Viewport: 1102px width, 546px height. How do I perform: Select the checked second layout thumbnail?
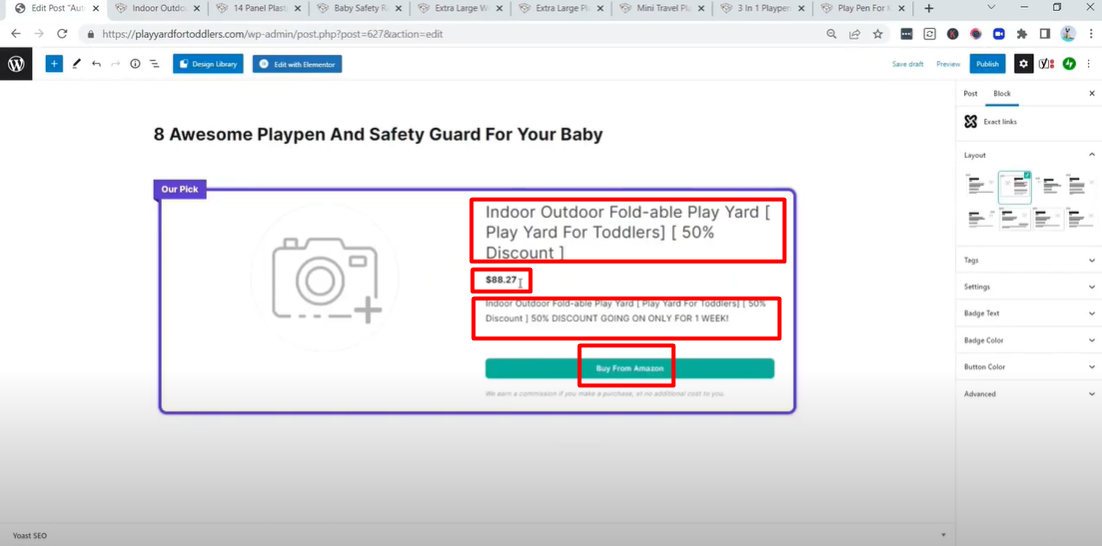click(1015, 187)
